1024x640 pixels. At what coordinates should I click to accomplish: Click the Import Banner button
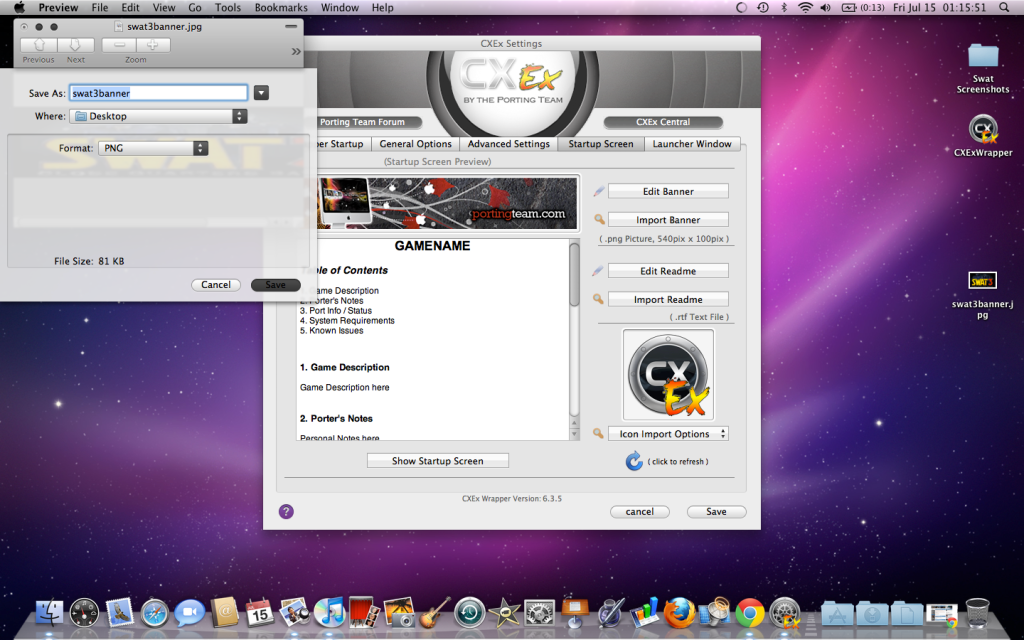[668, 220]
